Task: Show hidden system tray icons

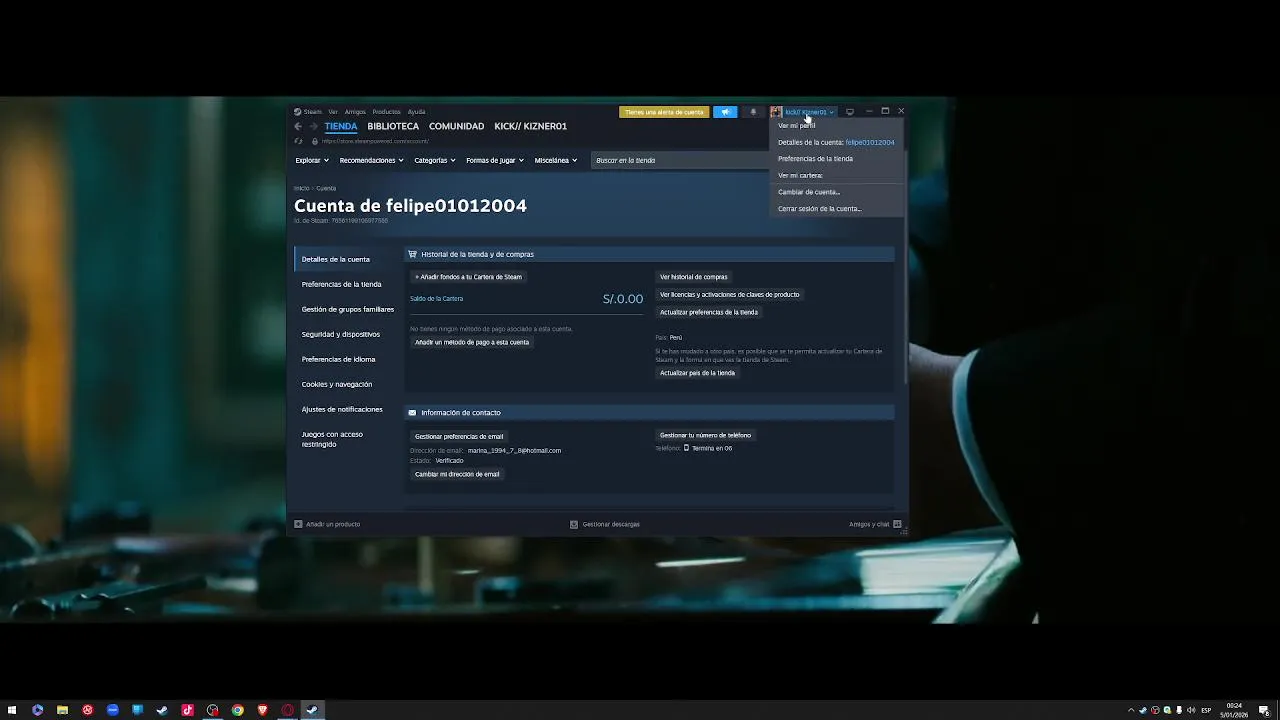Action: (1131, 710)
